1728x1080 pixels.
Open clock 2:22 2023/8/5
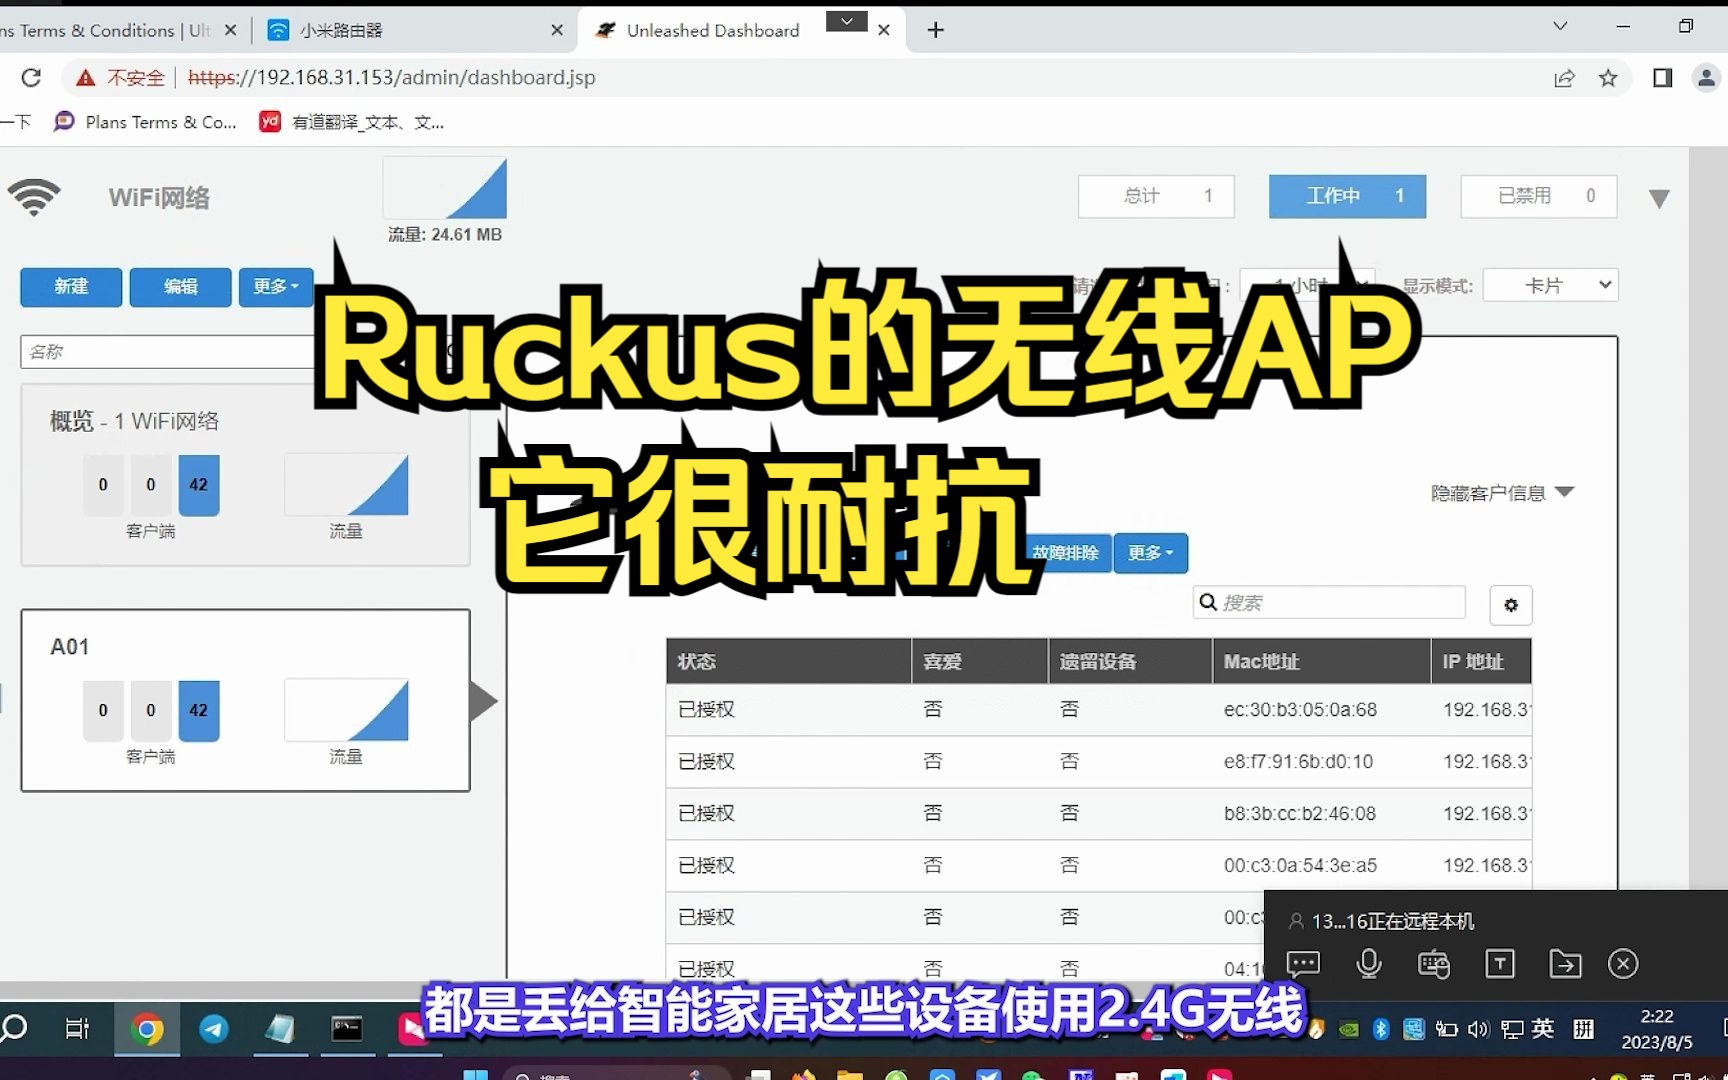coord(1657,1029)
